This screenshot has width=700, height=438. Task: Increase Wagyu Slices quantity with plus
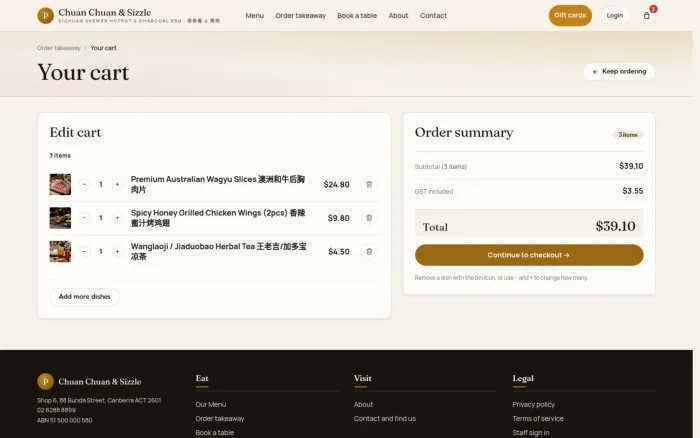point(117,184)
